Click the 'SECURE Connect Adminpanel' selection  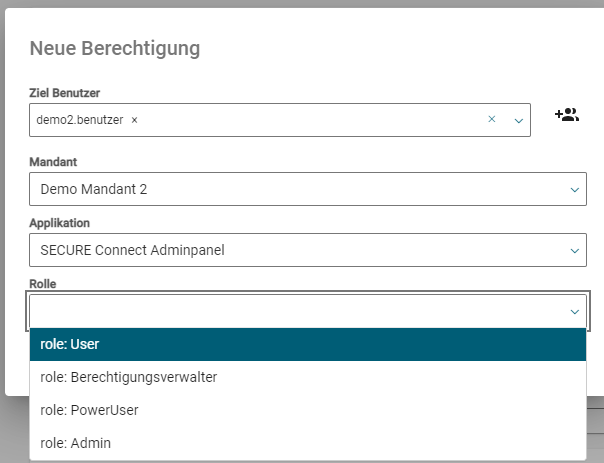[x=132, y=250]
